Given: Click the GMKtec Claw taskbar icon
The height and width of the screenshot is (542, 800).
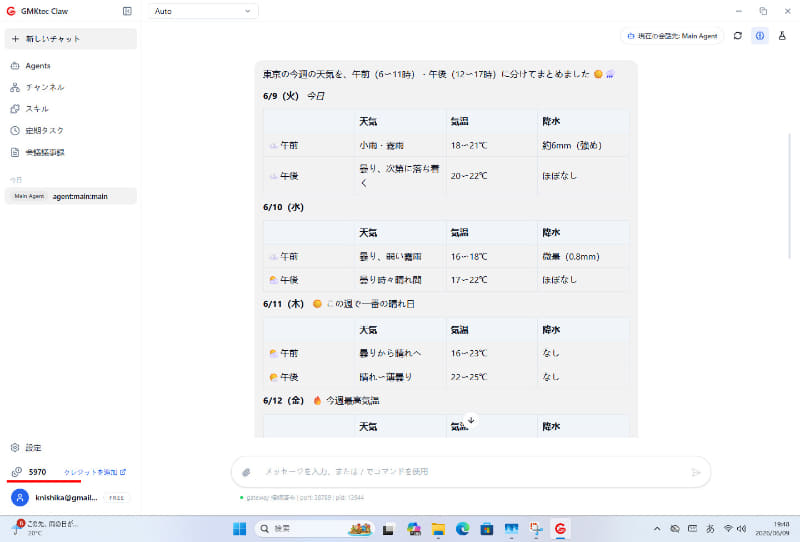Looking at the screenshot, I should click(560, 529).
